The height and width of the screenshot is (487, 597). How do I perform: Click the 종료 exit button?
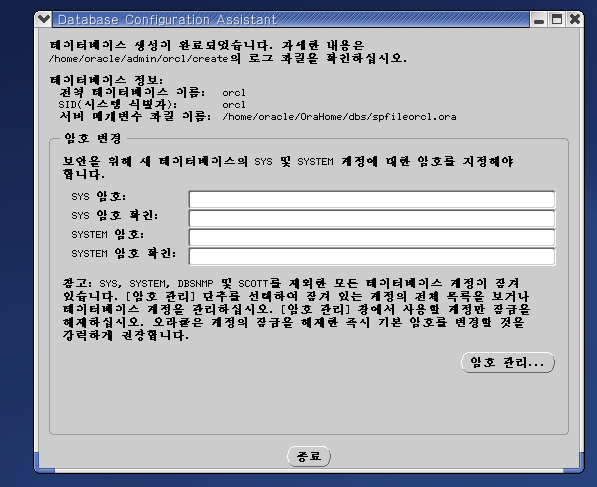point(309,456)
